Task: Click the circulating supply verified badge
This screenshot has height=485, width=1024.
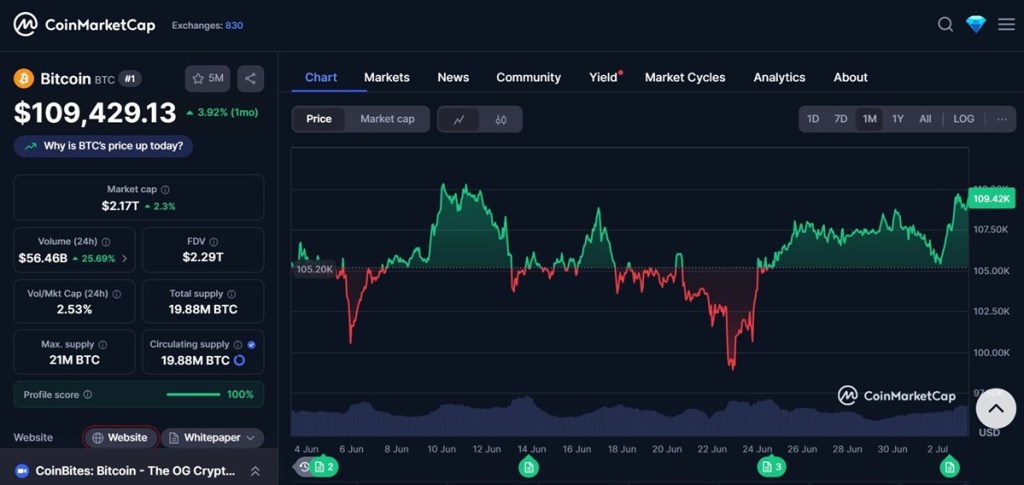Action: click(x=251, y=345)
